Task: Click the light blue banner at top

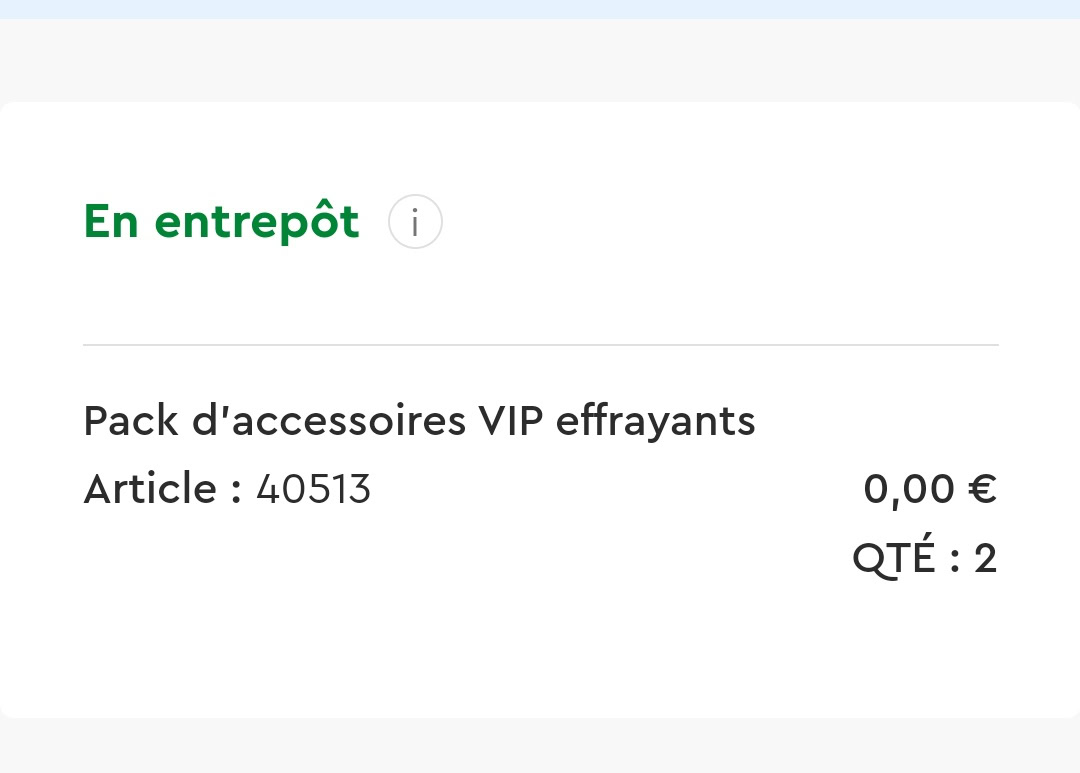Action: (x=540, y=9)
